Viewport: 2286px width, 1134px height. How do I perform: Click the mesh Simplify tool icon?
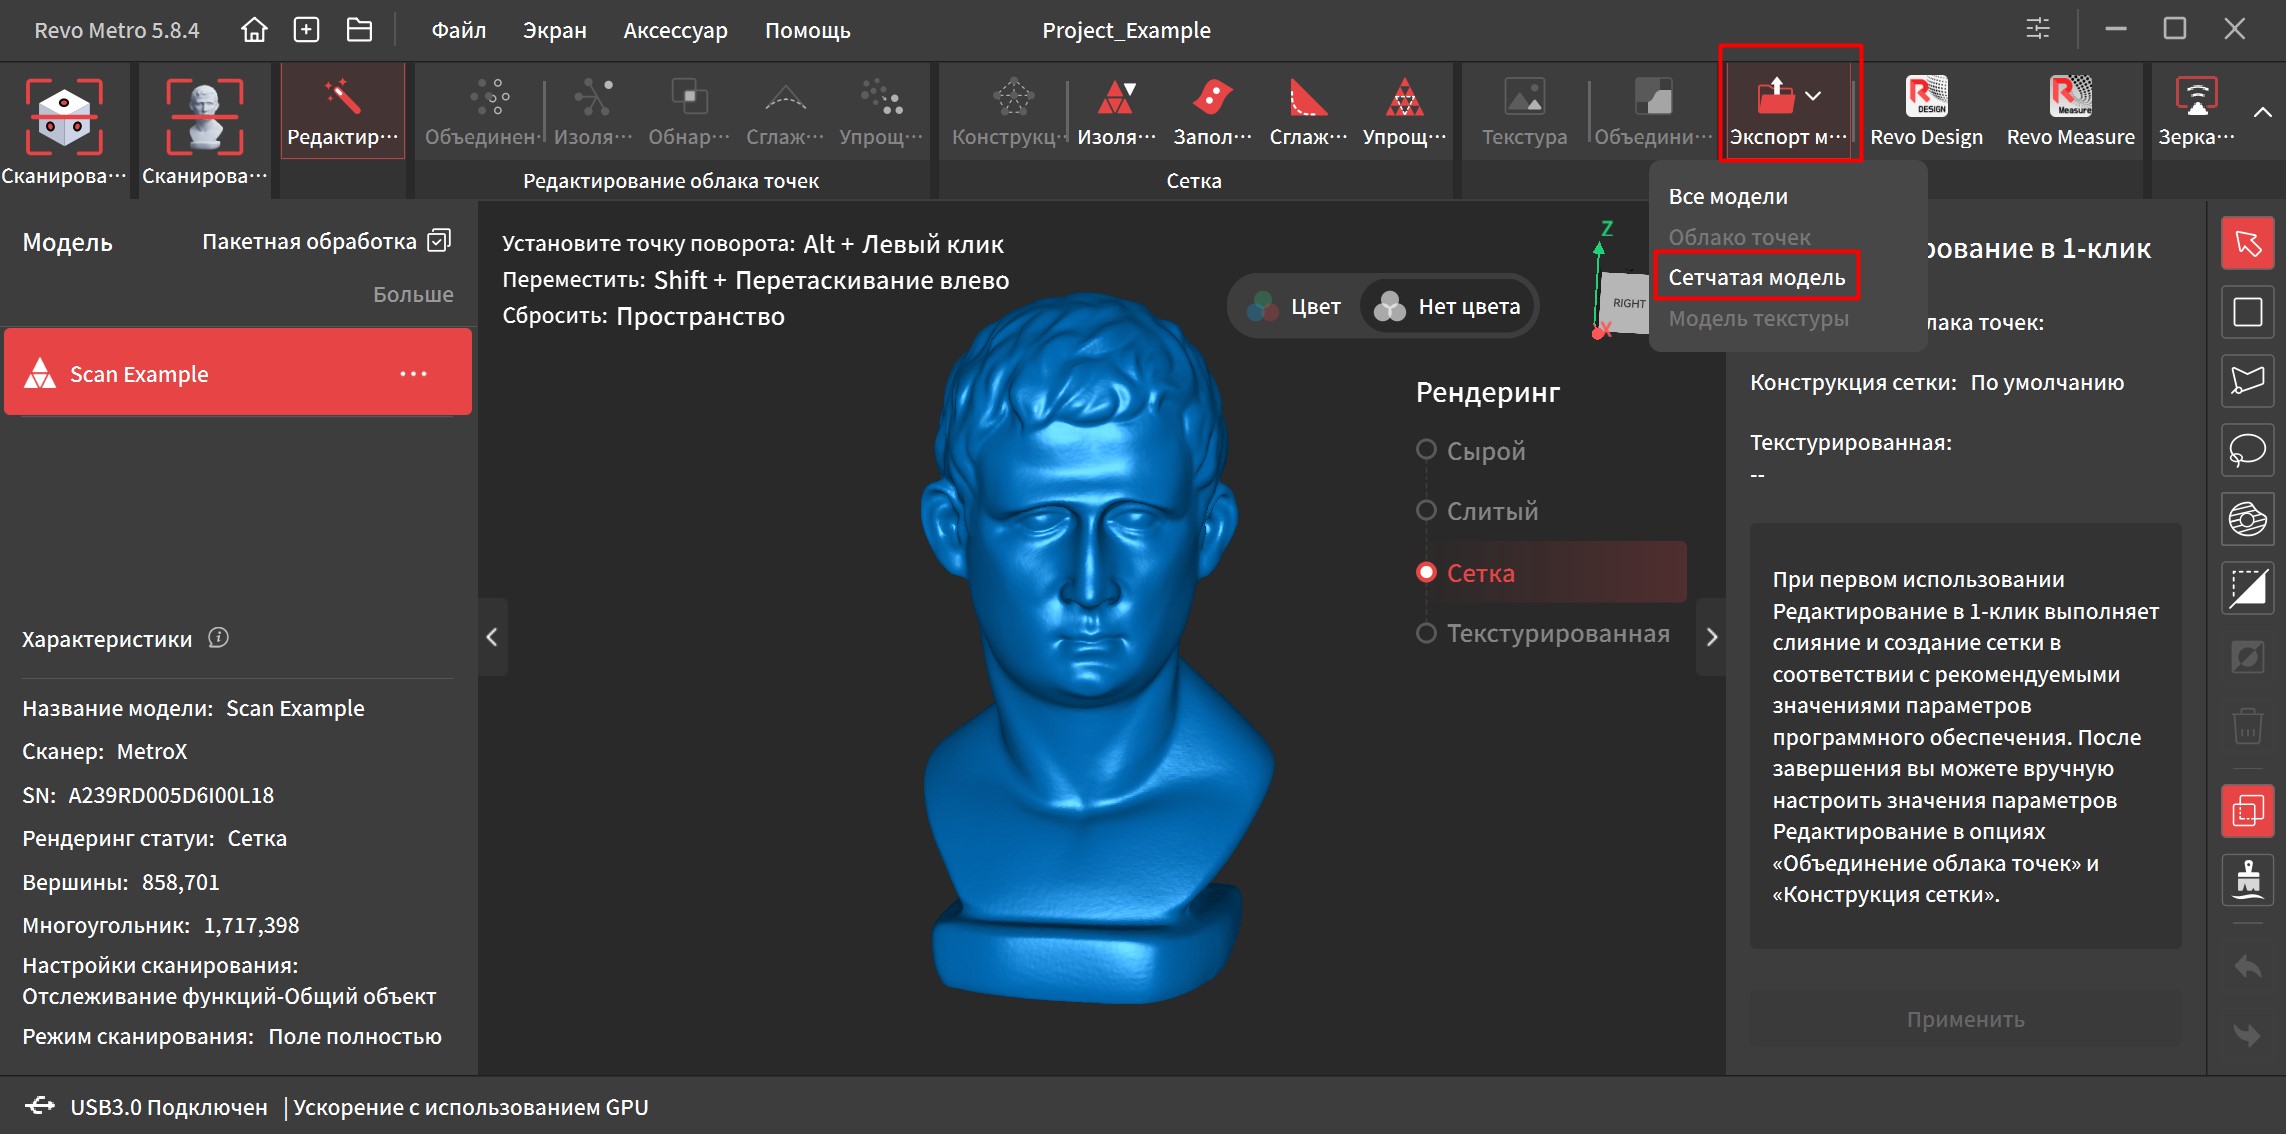1403,97
